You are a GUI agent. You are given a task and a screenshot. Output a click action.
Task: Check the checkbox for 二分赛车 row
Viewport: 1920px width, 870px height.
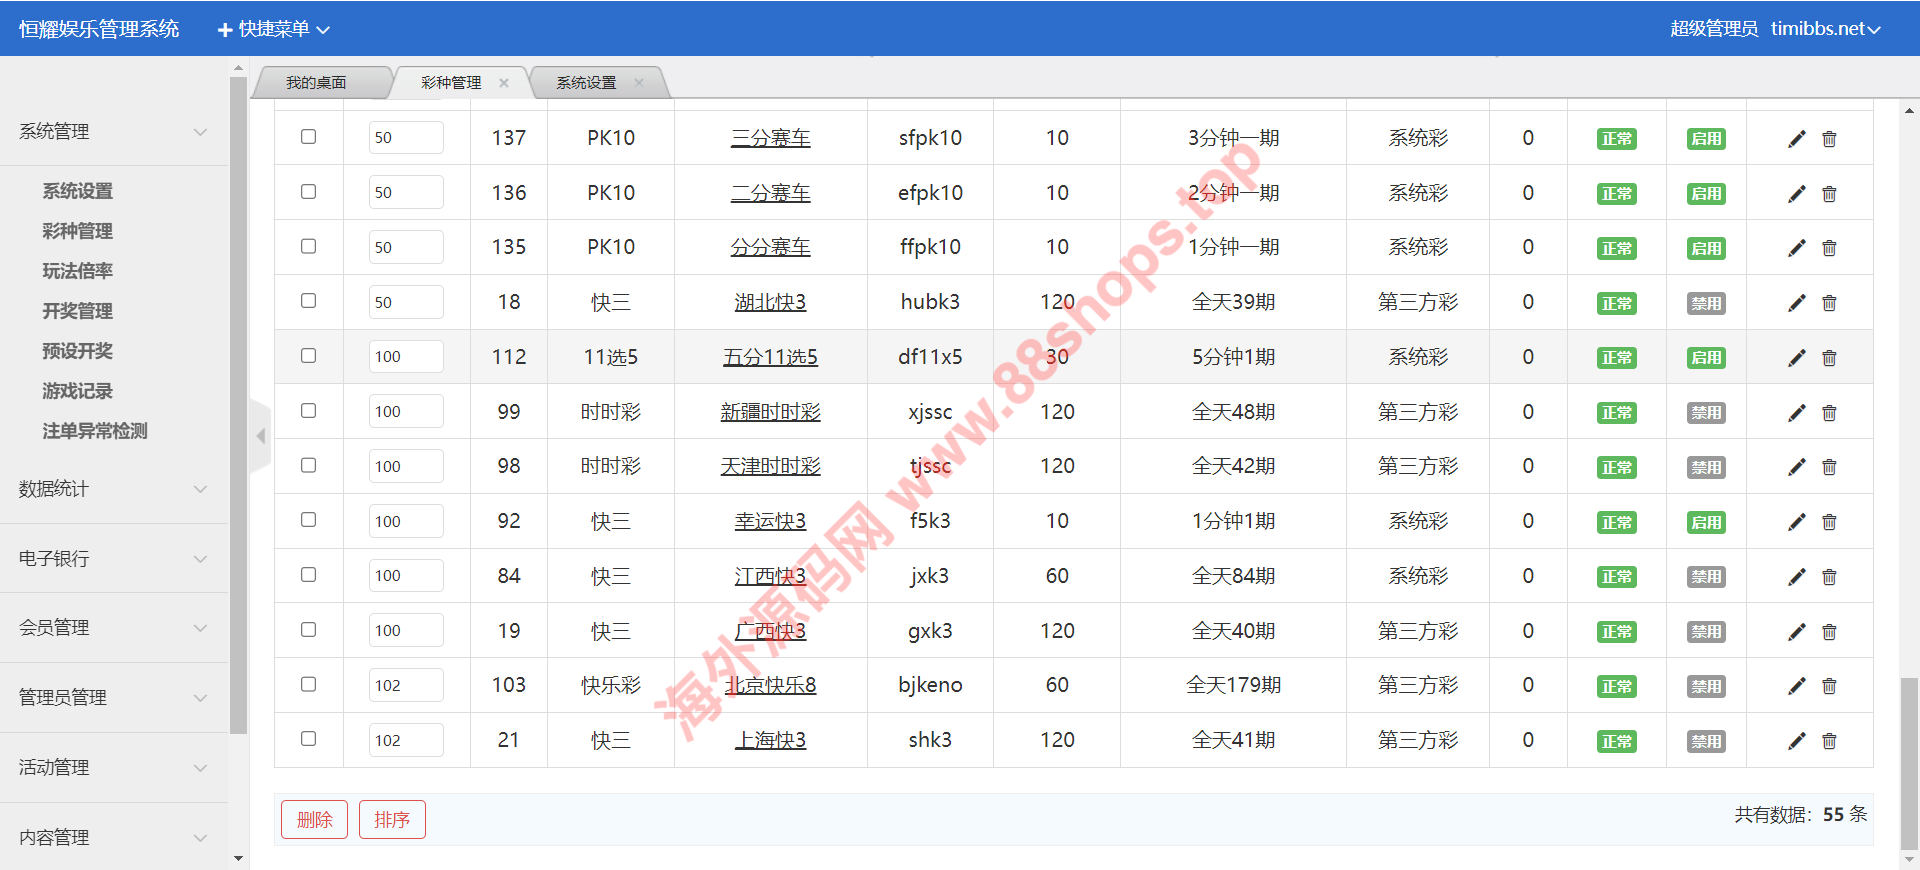[308, 192]
